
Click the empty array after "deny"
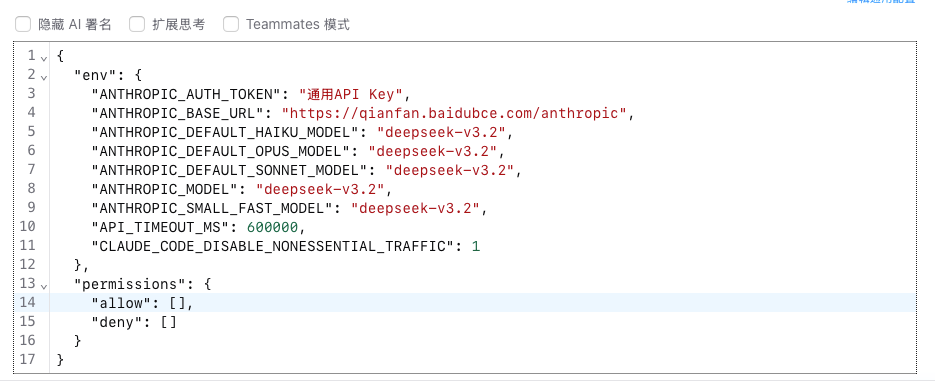tap(169, 322)
